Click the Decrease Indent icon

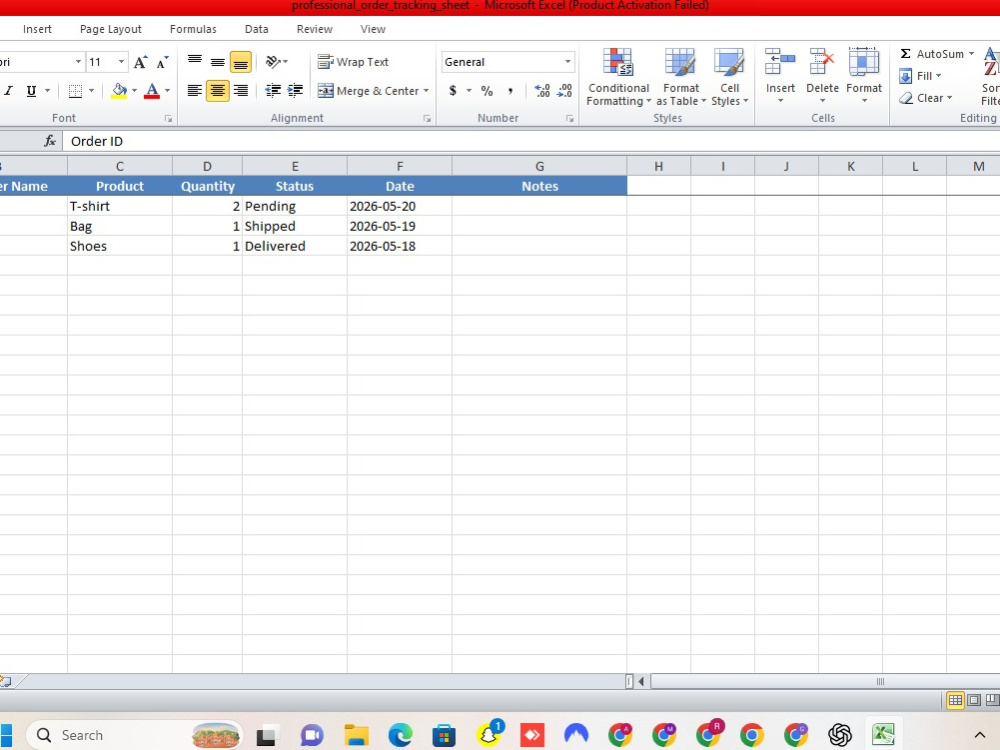pos(273,91)
